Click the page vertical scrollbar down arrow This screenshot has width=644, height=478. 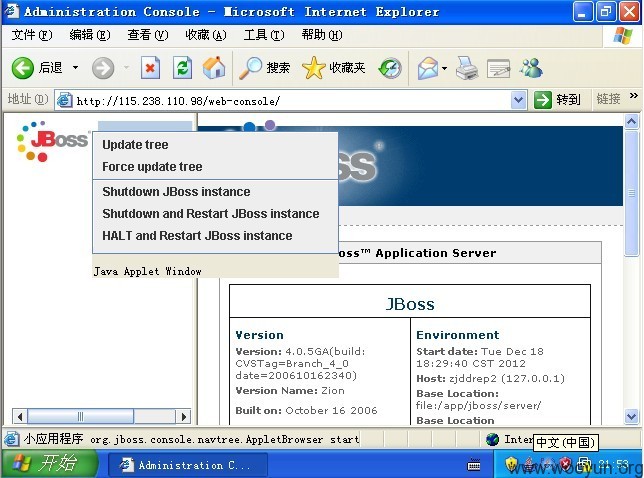pos(631,416)
